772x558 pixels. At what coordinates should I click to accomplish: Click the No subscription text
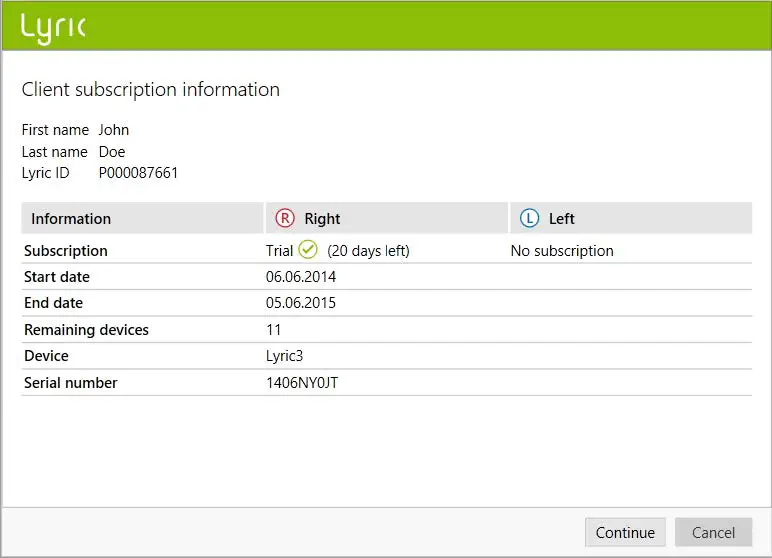point(562,251)
